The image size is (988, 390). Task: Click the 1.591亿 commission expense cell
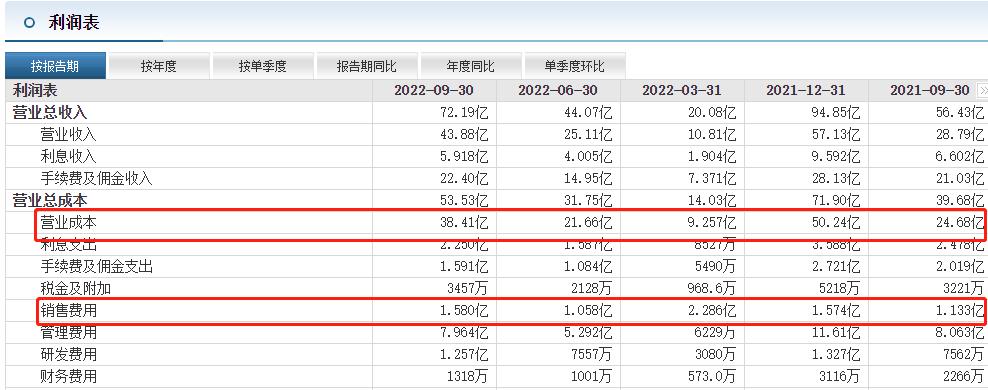(463, 267)
